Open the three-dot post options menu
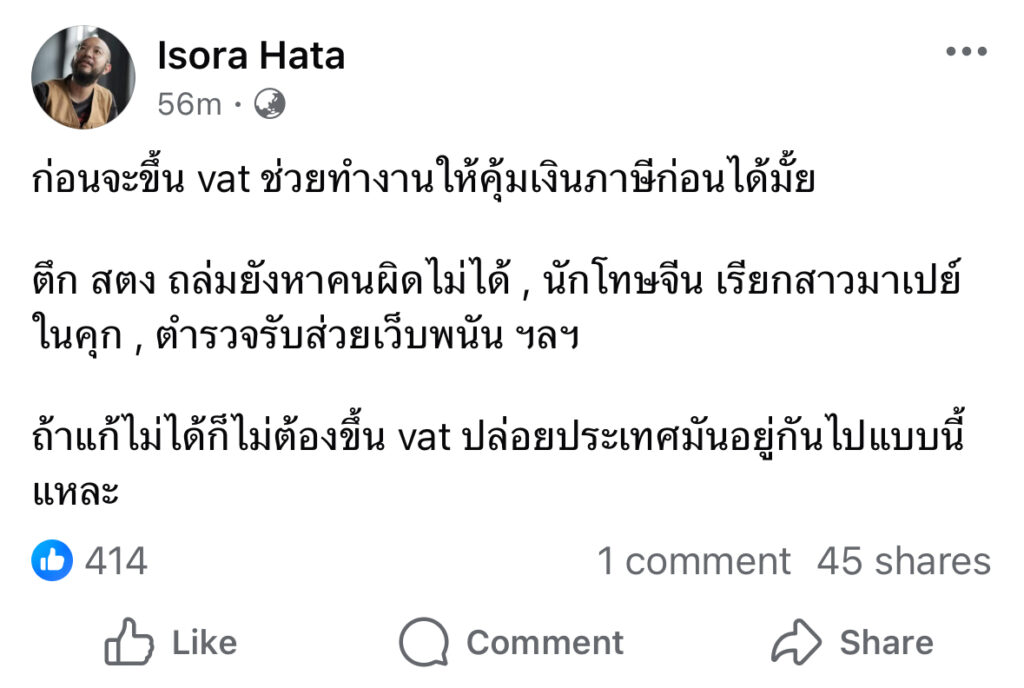Image resolution: width=1024 pixels, height=688 pixels. point(966,53)
